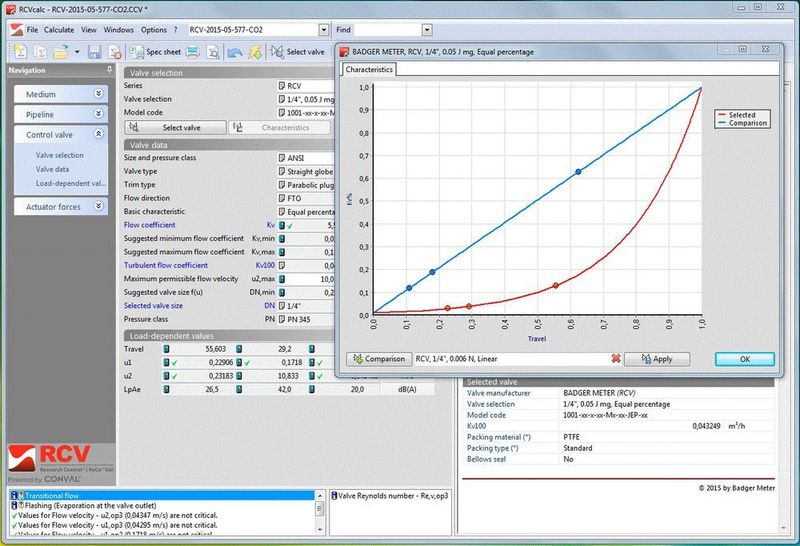Open the Pressure class PN 345 selector
The width and height of the screenshot is (800, 546).
[282, 319]
